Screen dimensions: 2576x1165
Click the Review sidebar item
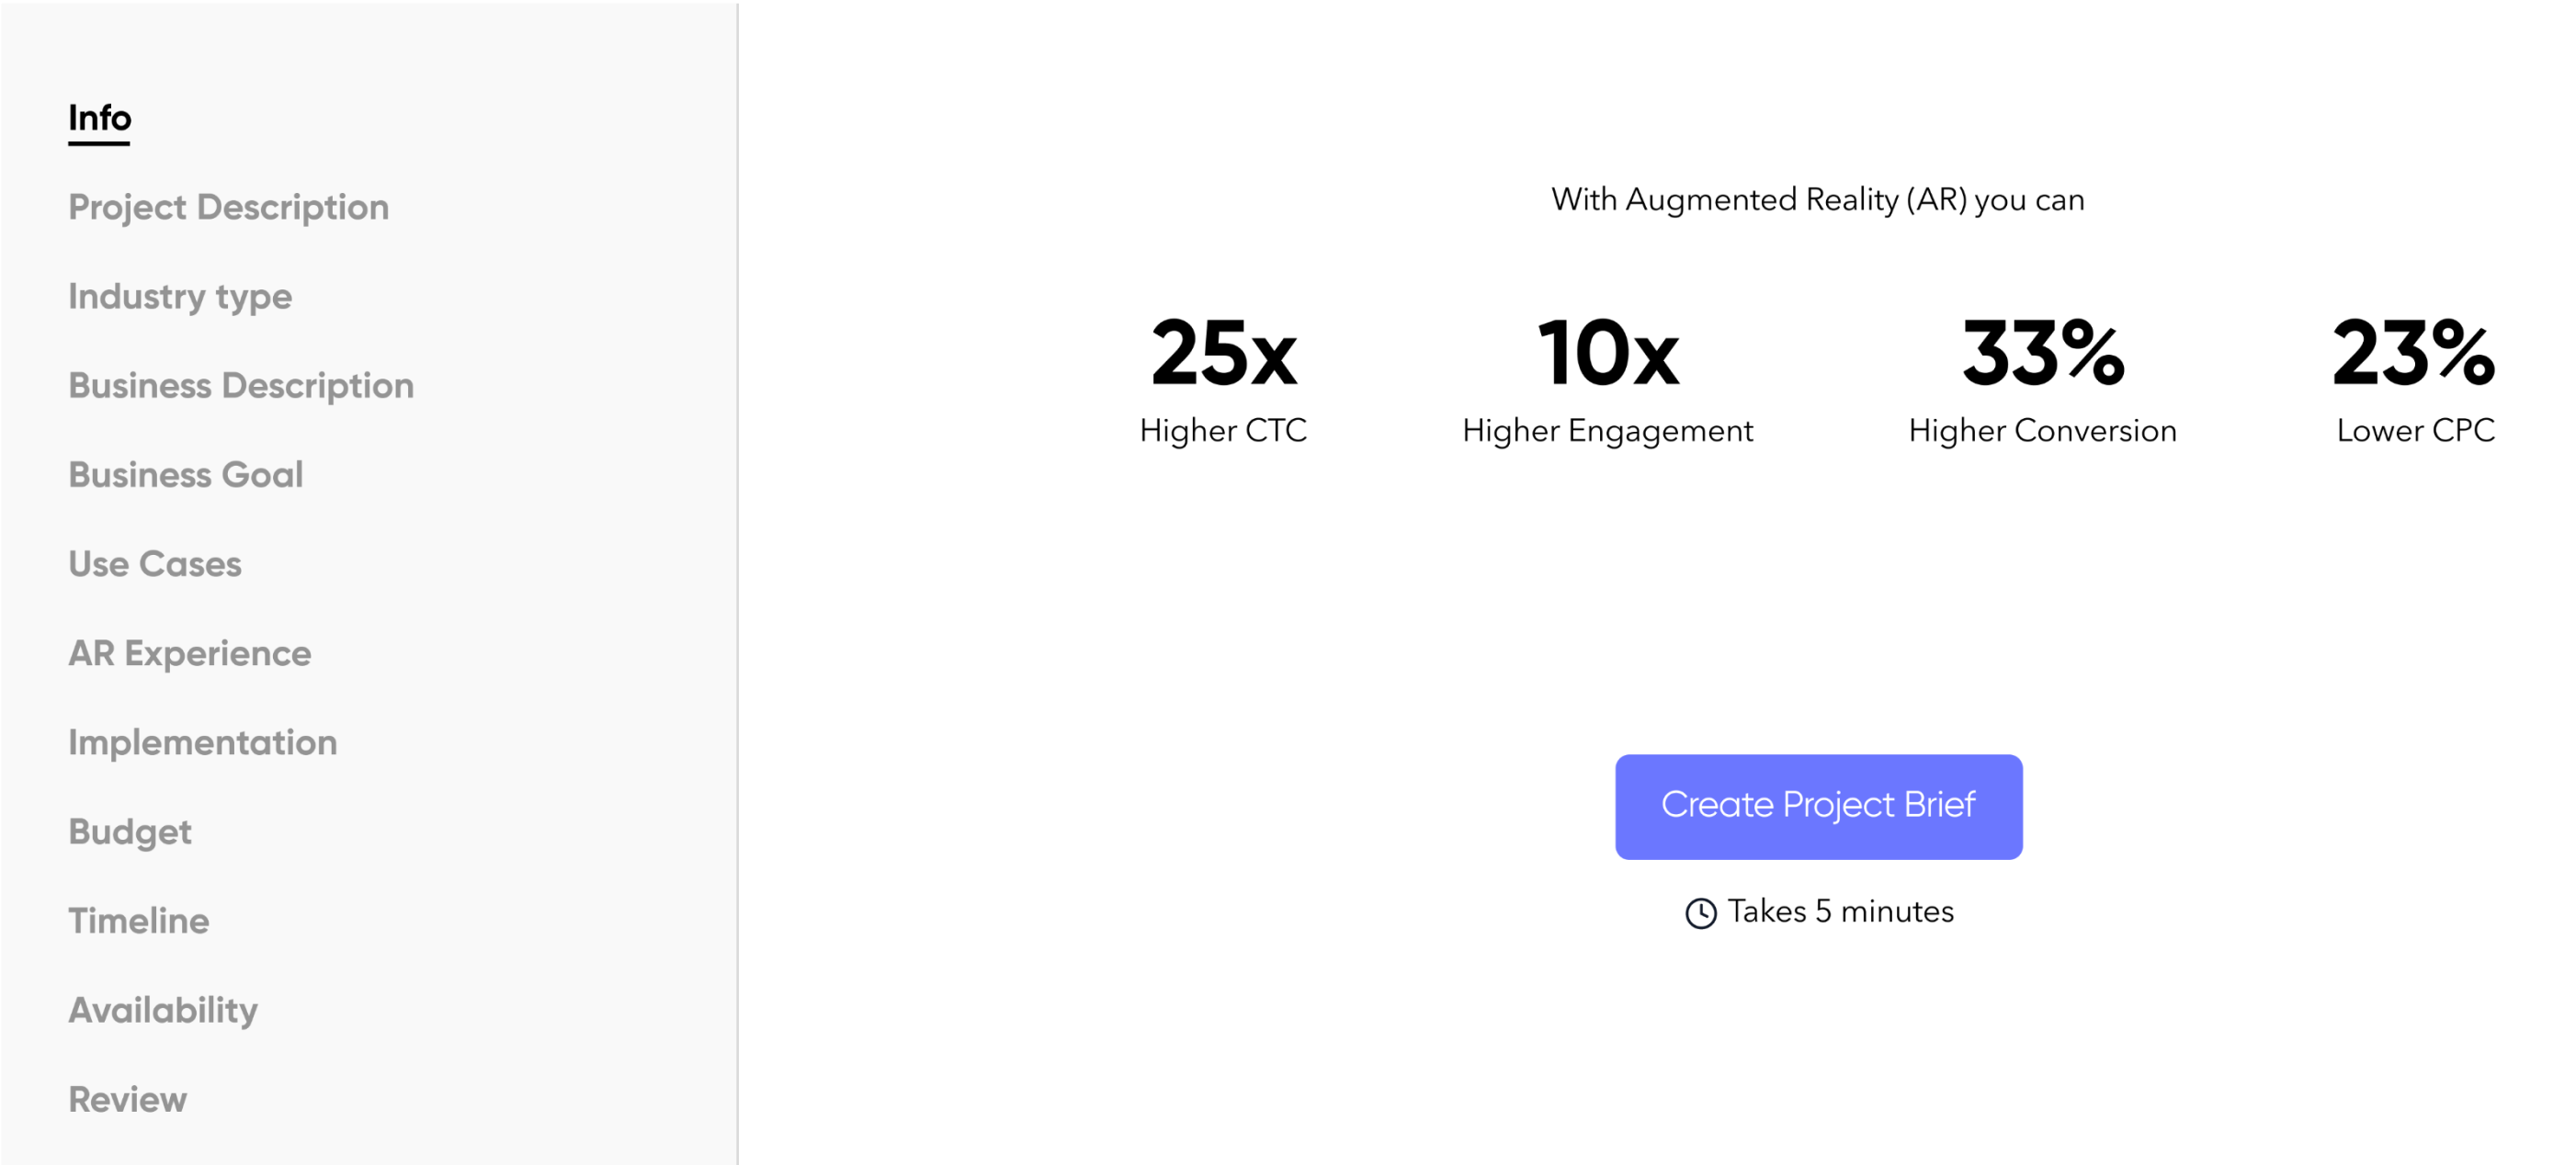pyautogui.click(x=127, y=1098)
